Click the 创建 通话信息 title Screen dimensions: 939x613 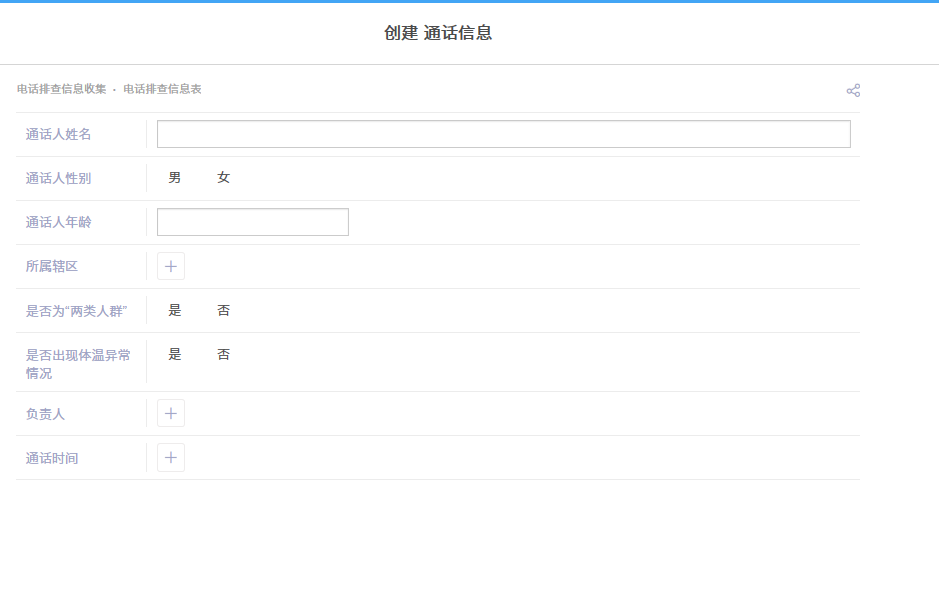click(x=438, y=33)
